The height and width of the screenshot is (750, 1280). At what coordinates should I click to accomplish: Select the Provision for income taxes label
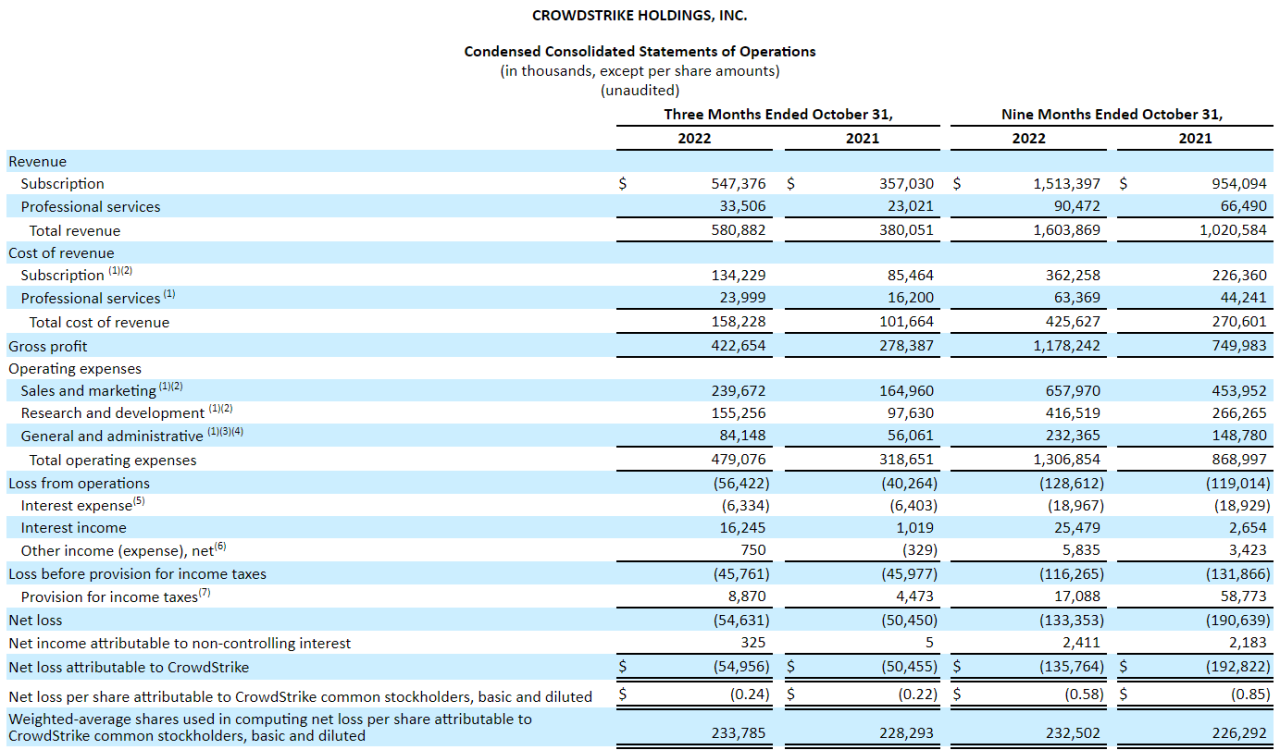(109, 597)
